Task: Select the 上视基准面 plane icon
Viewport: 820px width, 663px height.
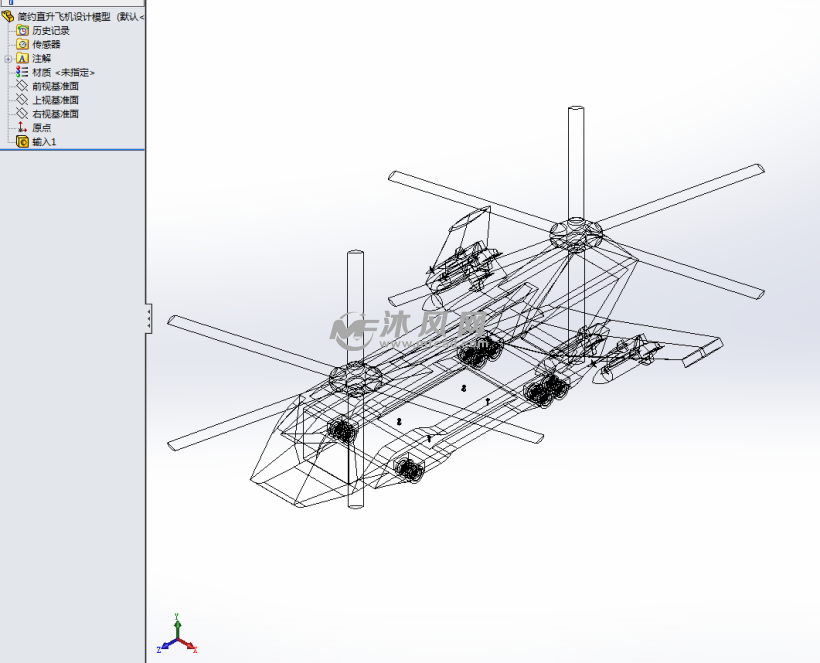Action: [x=22, y=99]
